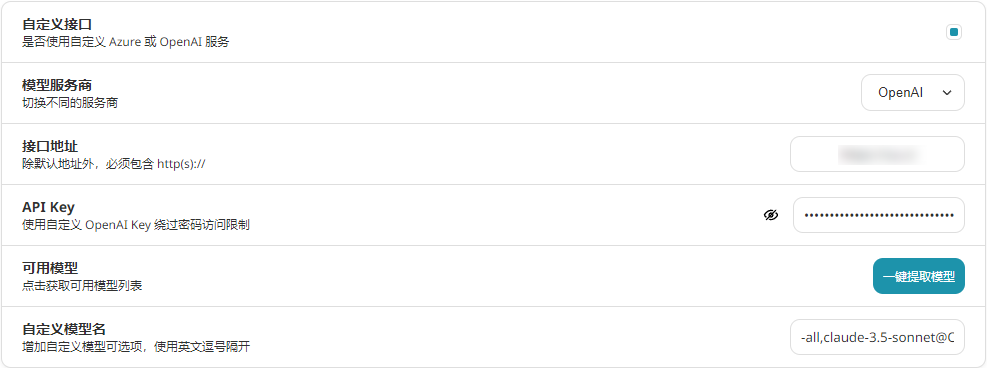Select the 自定义模型名 text field with claude-3.5-sonnet
The image size is (987, 368).
[877, 337]
